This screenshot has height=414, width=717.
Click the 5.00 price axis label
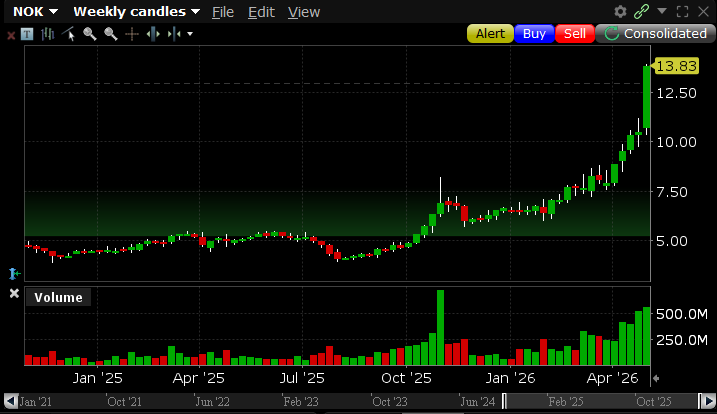click(672, 241)
